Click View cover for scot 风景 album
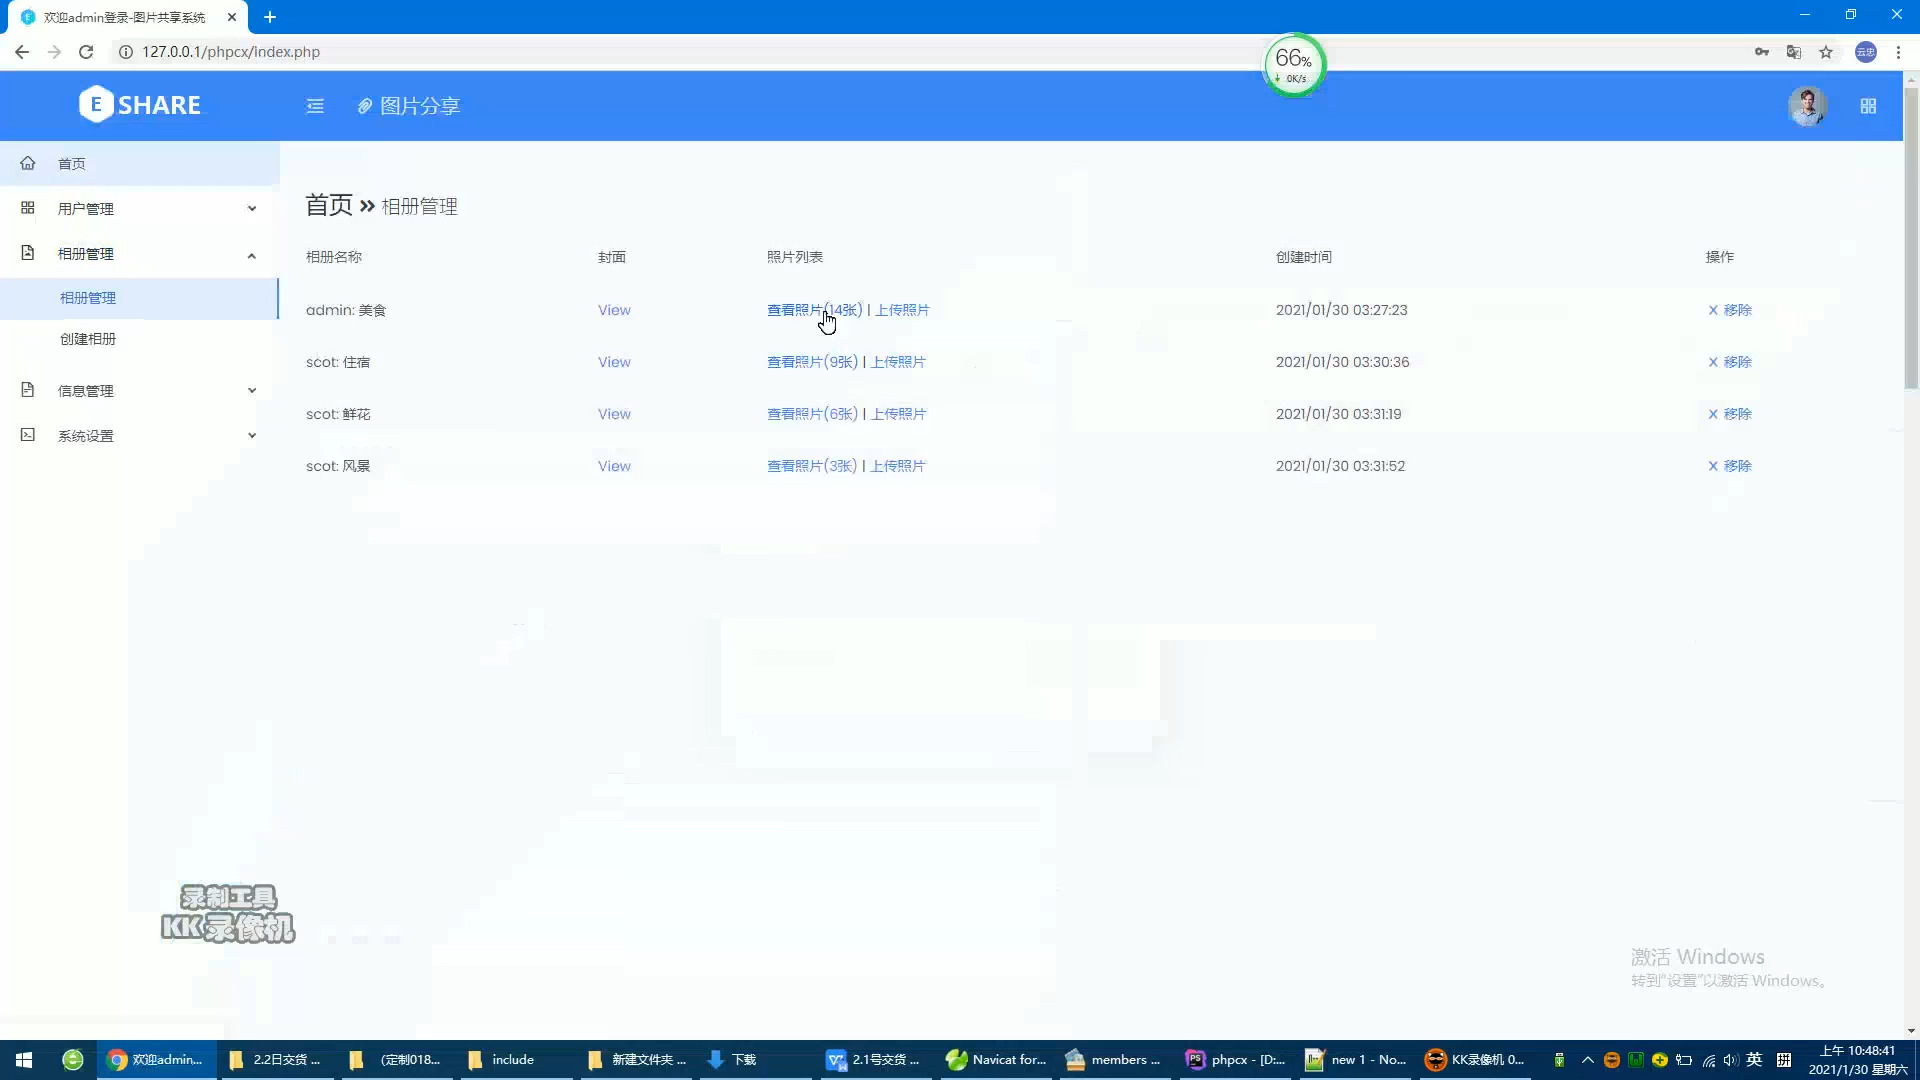 click(x=615, y=465)
